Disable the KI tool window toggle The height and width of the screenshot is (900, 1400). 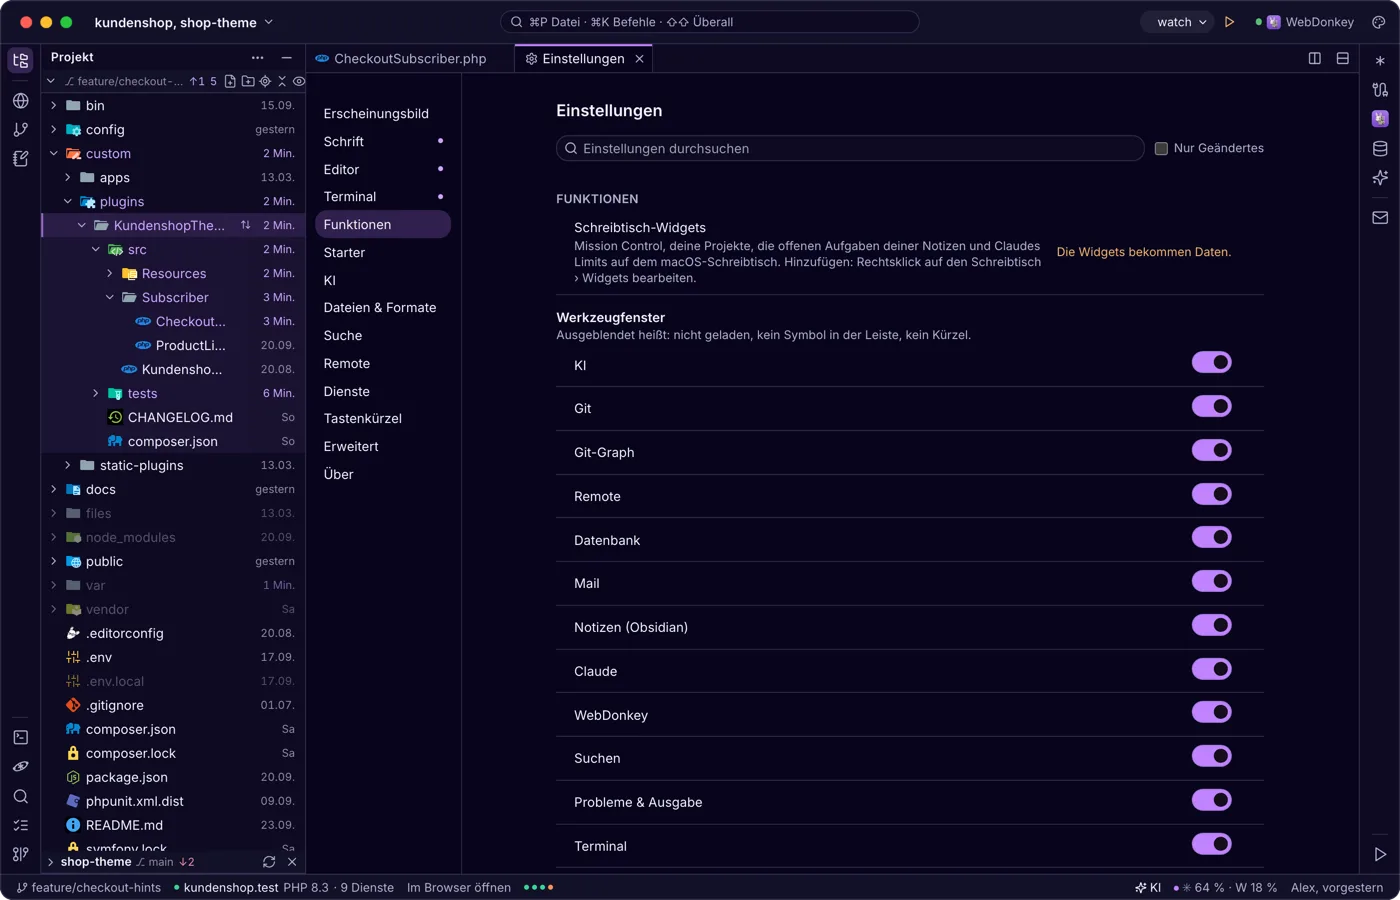tap(1211, 363)
